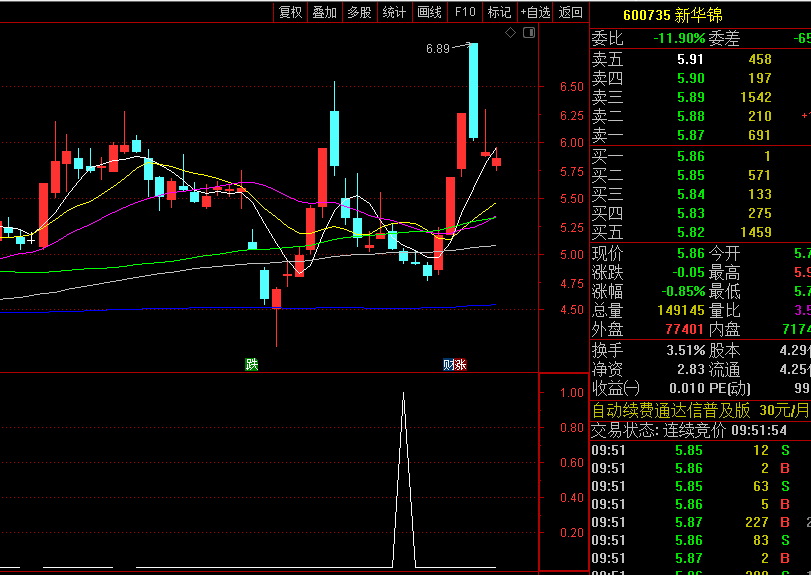Image resolution: width=811 pixels, height=575 pixels.
Task: Click 现价 value 5.86
Action: 690,253
